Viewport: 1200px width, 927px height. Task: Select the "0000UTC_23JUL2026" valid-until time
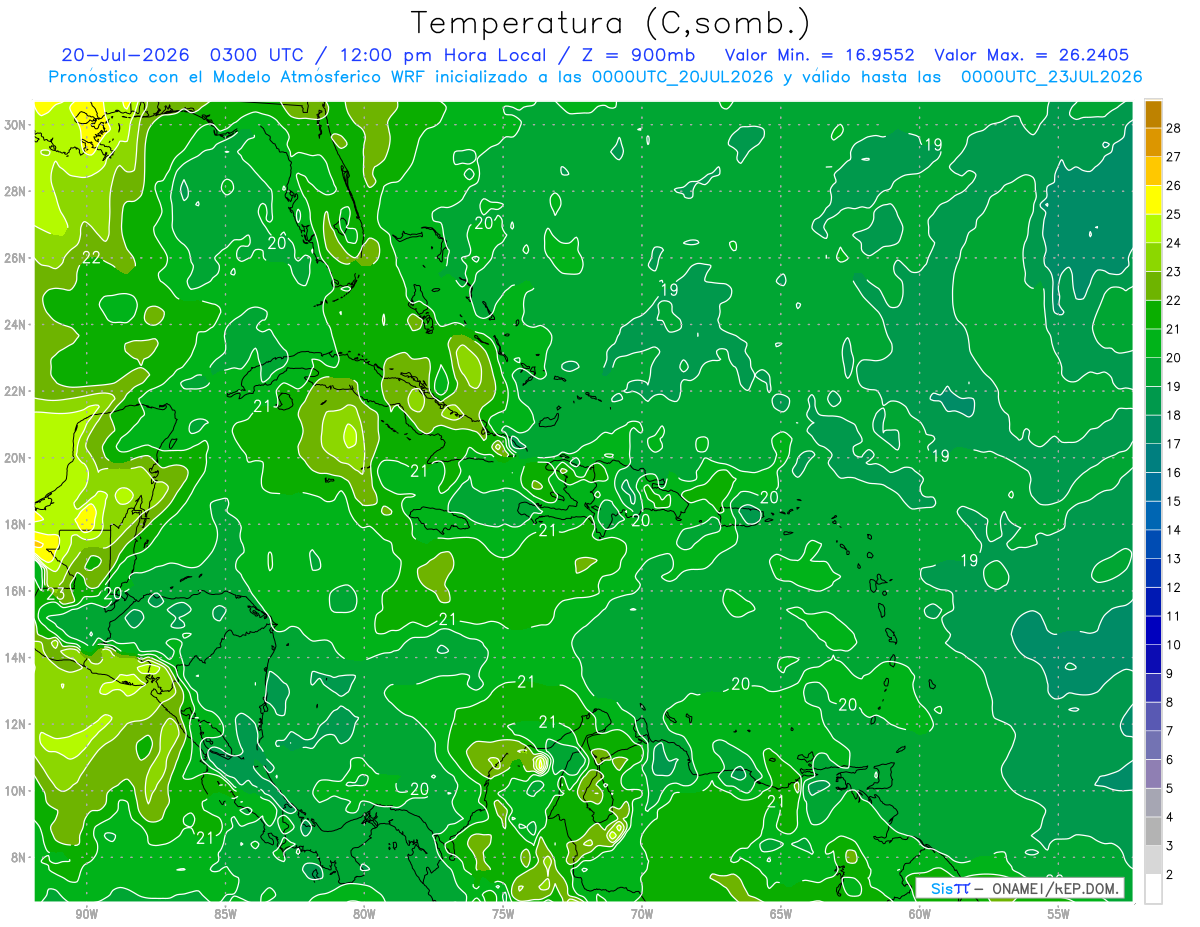pos(1051,77)
